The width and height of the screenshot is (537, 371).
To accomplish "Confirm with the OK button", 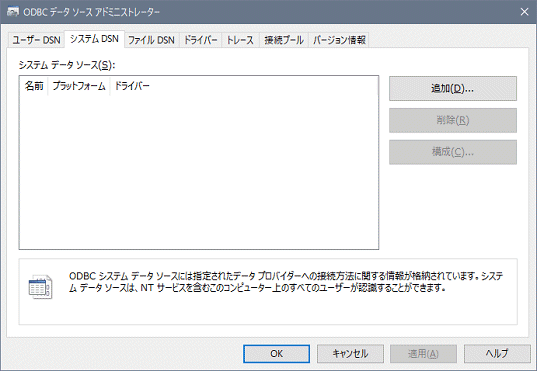I will point(276,354).
